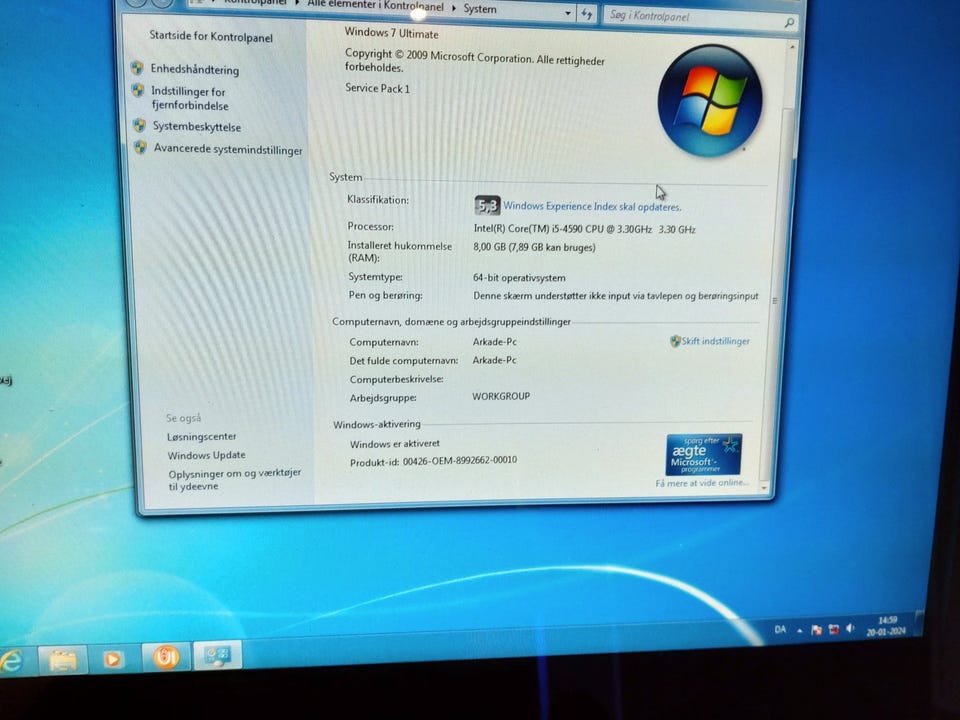The width and height of the screenshot is (960, 720).
Task: Follow the Få mere at vide online link
Action: tap(702, 483)
